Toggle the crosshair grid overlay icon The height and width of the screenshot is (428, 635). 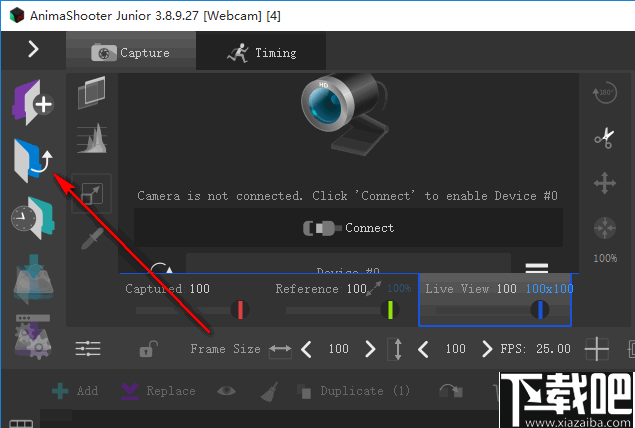[597, 349]
